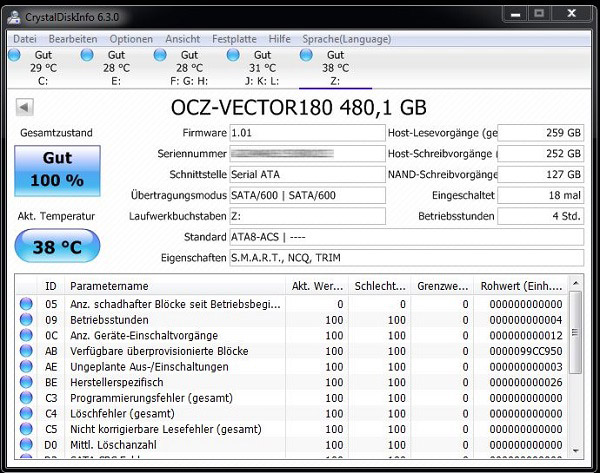Click the Laufwerkbuchstaben field Z:

[x=307, y=216]
